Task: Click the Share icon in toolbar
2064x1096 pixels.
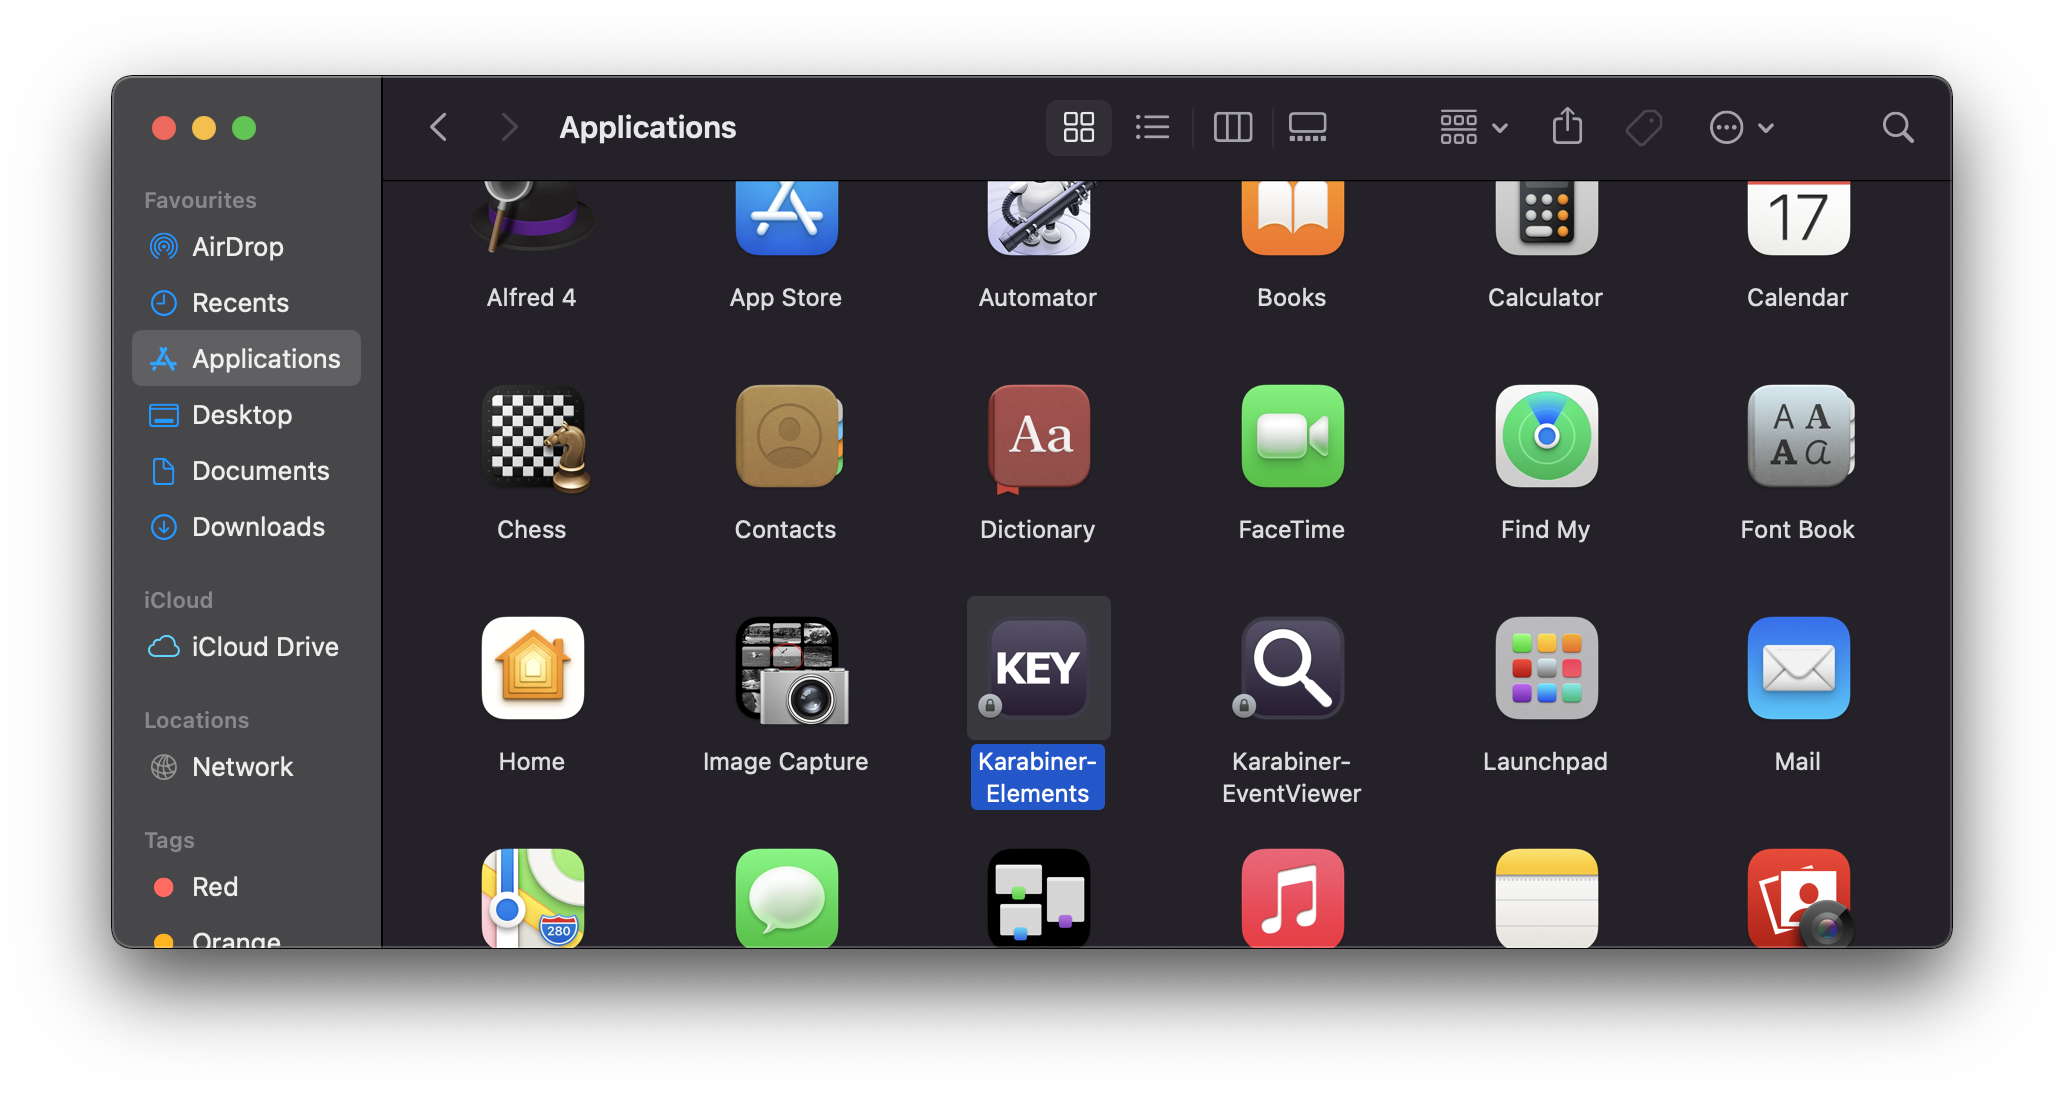Action: (x=1567, y=127)
